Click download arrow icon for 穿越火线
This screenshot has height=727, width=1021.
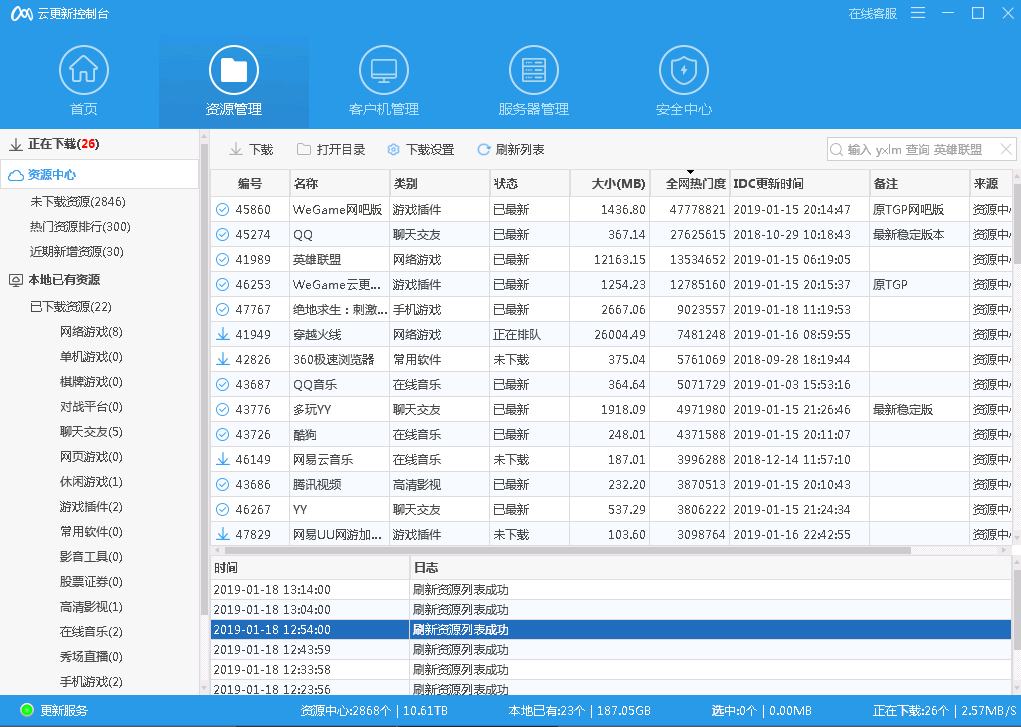pyautogui.click(x=223, y=334)
